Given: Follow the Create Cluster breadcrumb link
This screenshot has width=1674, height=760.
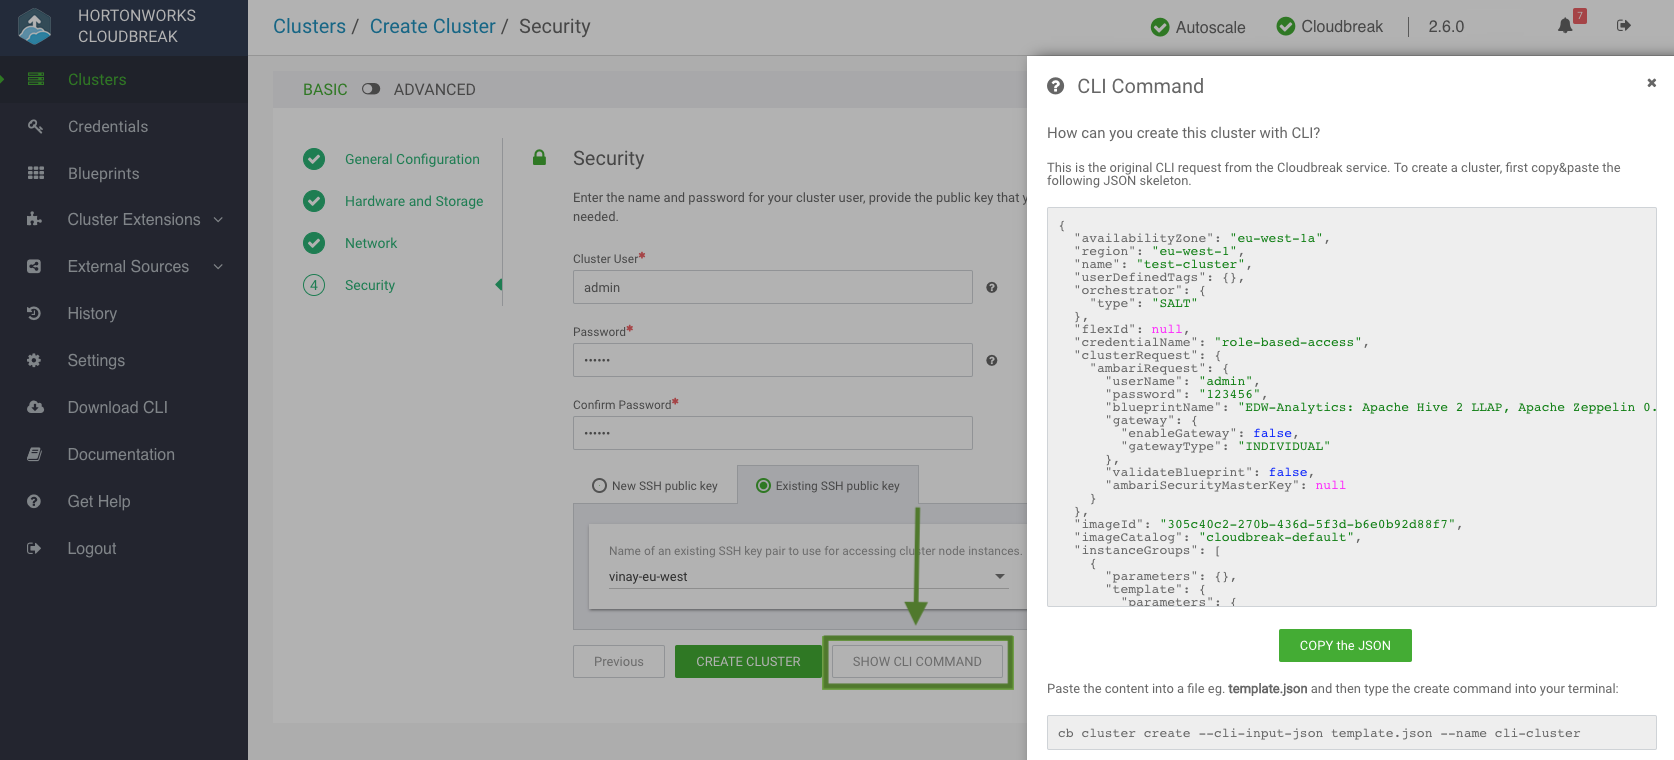Looking at the screenshot, I should point(432,26).
